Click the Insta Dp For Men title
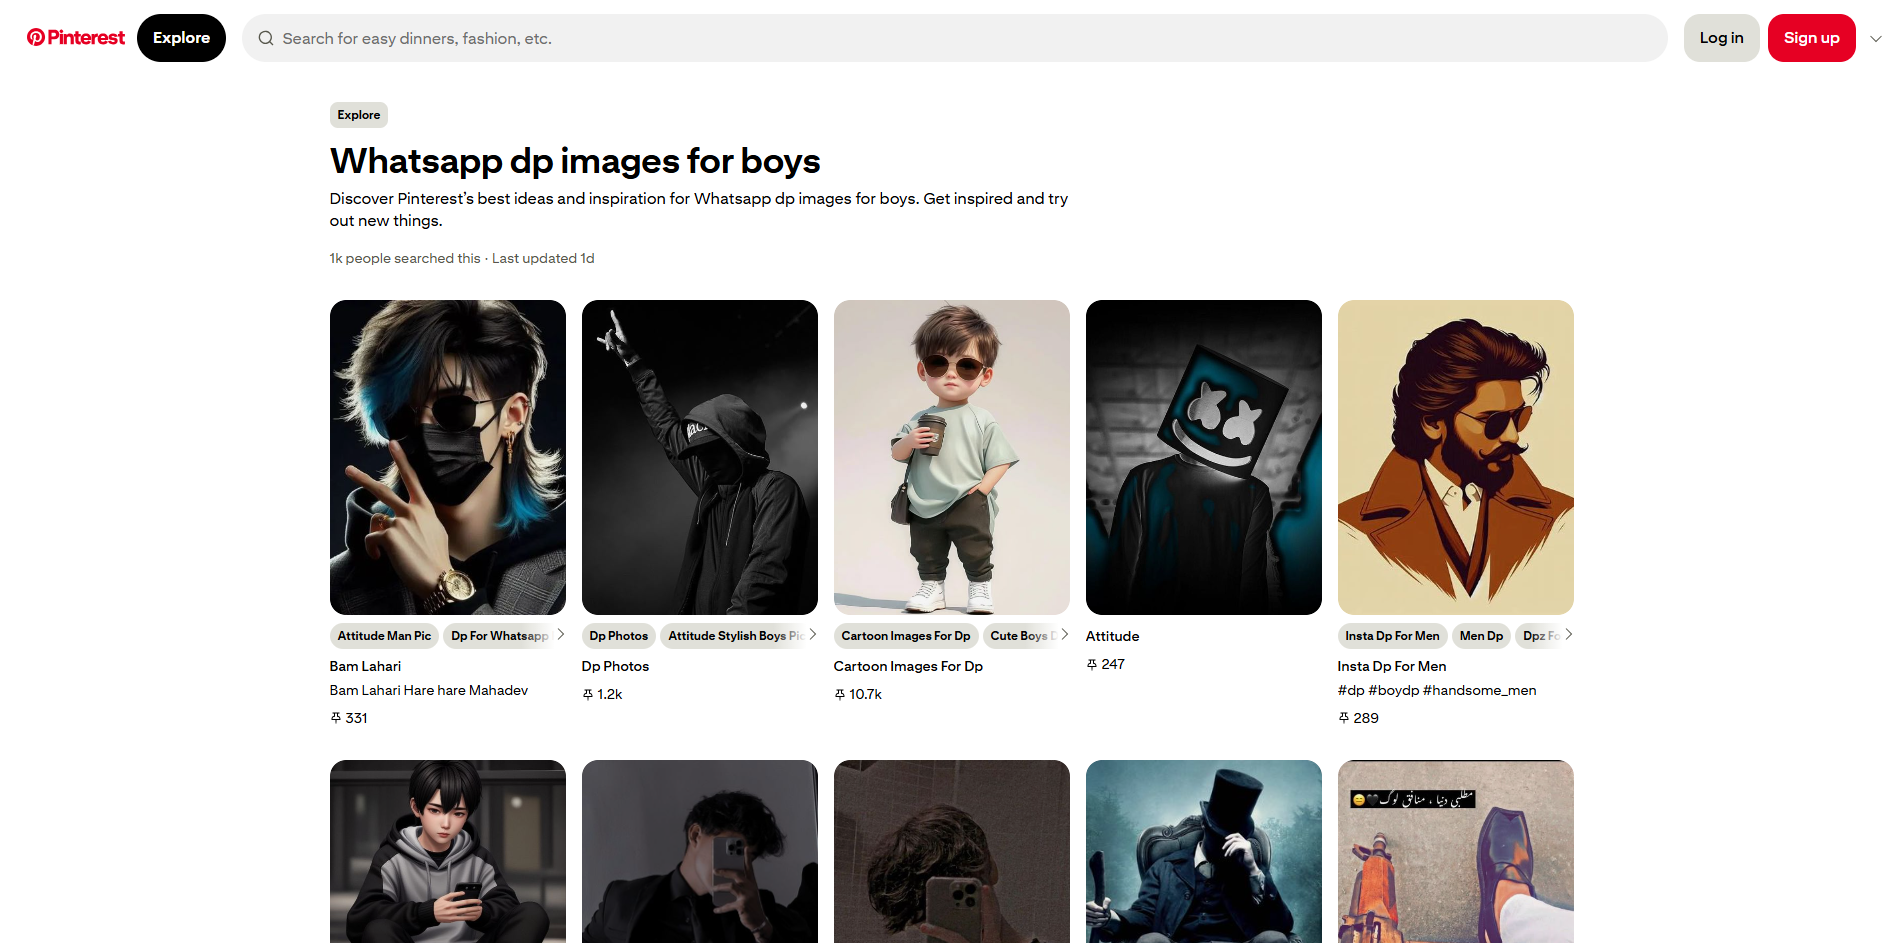 [1392, 666]
